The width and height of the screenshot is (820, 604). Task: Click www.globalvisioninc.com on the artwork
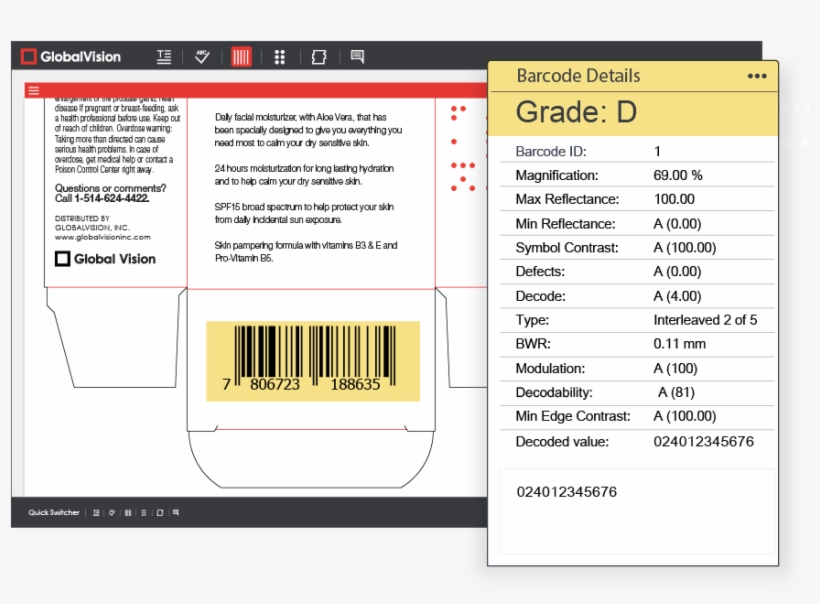102,237
